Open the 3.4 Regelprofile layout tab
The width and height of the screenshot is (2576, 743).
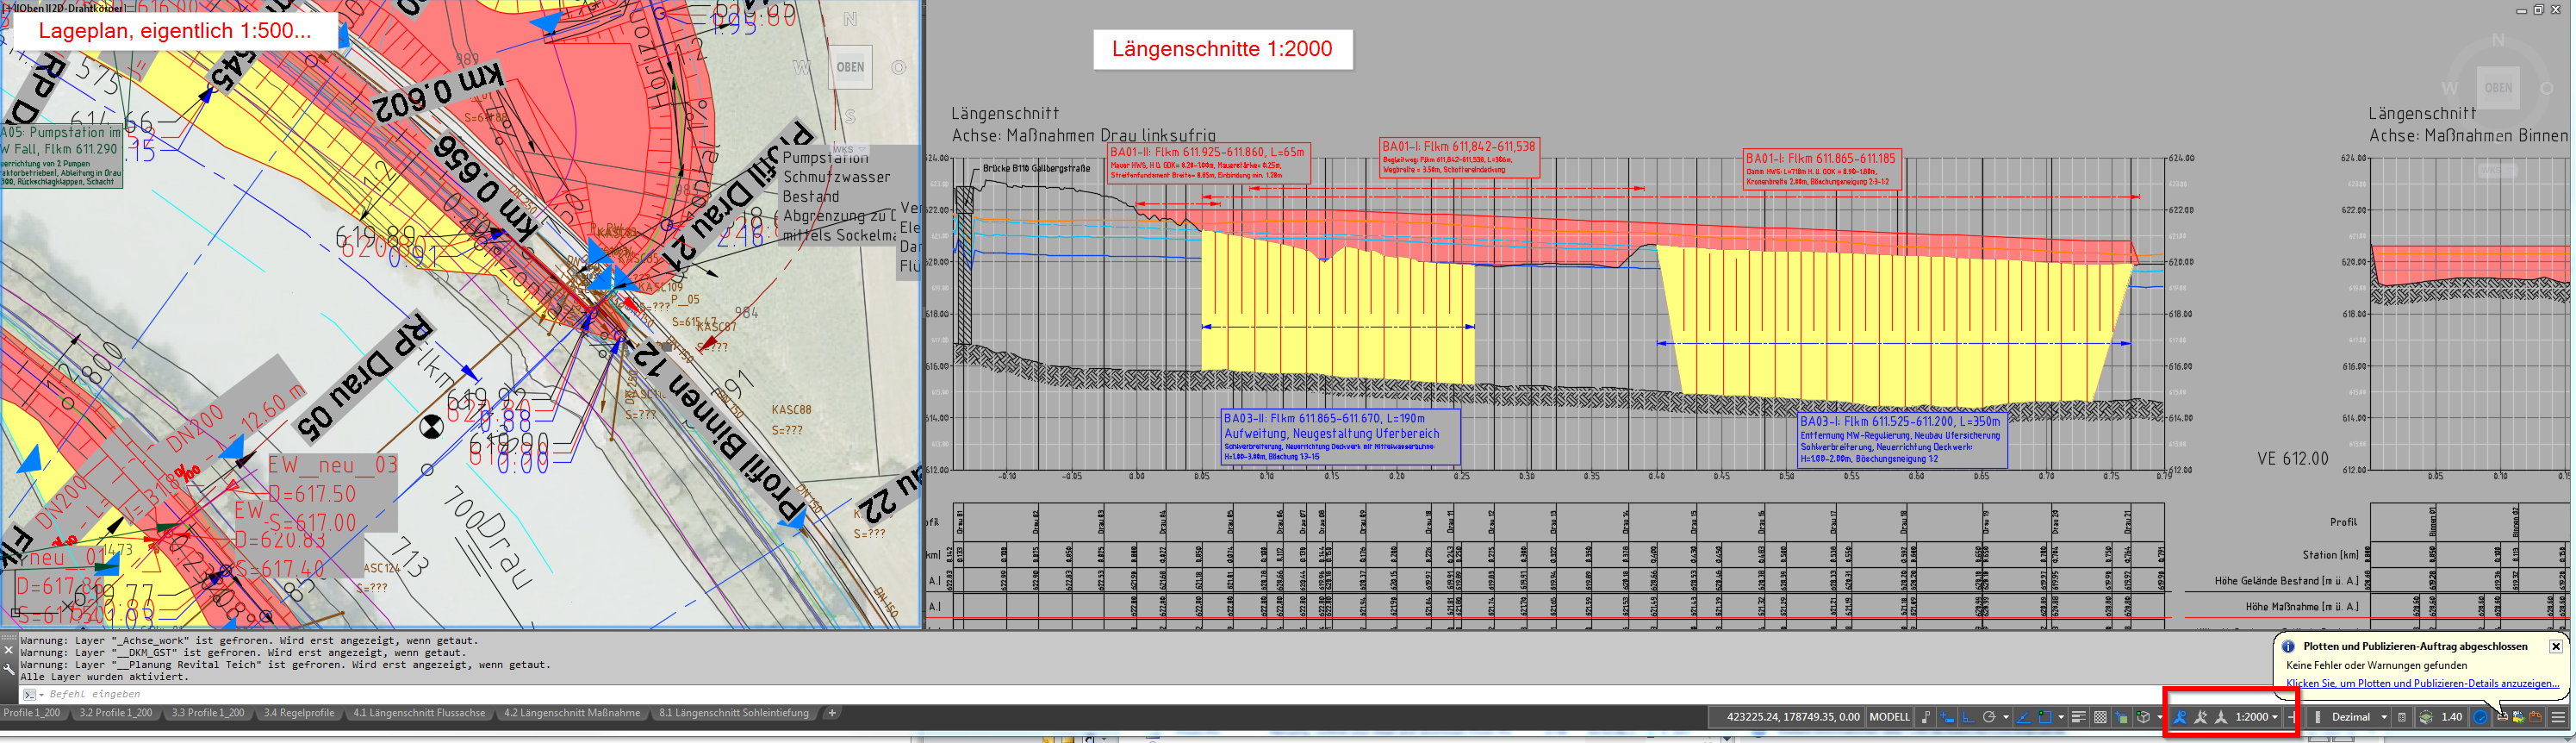pyautogui.click(x=299, y=713)
